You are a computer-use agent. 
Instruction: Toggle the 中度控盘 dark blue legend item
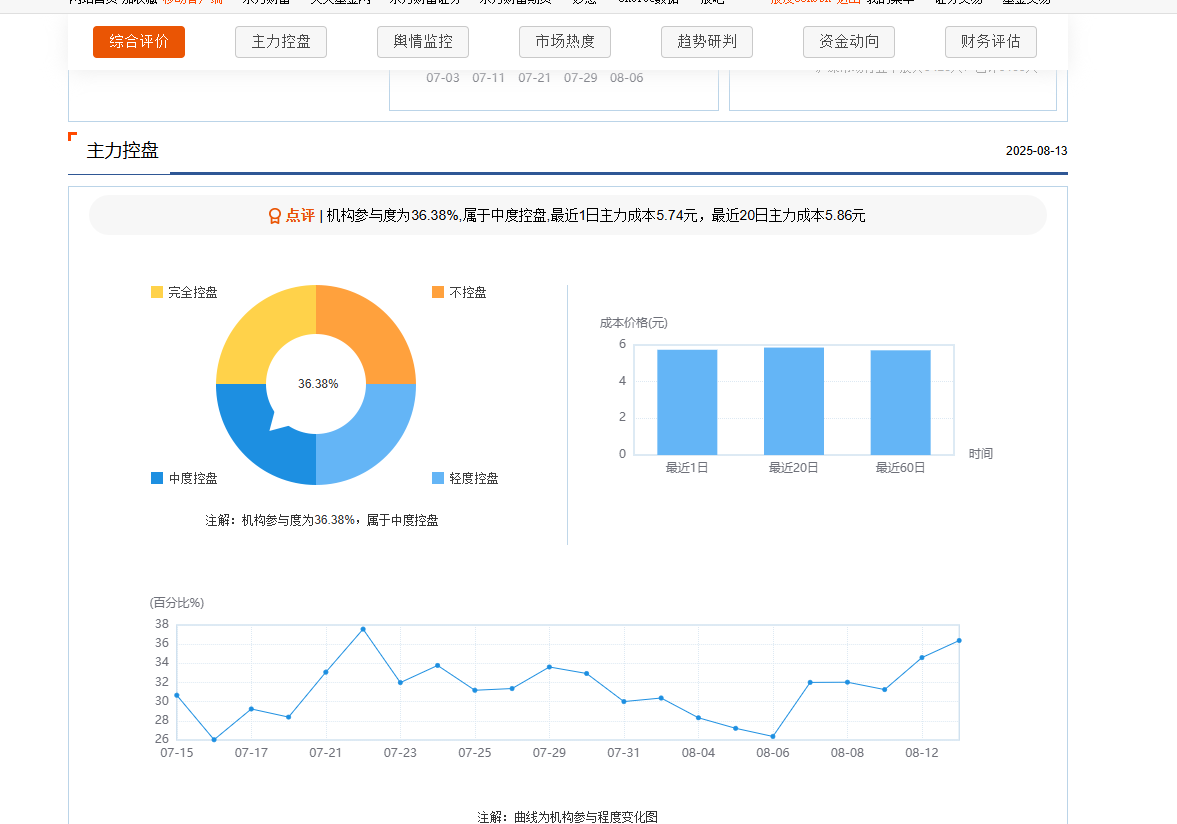[184, 478]
